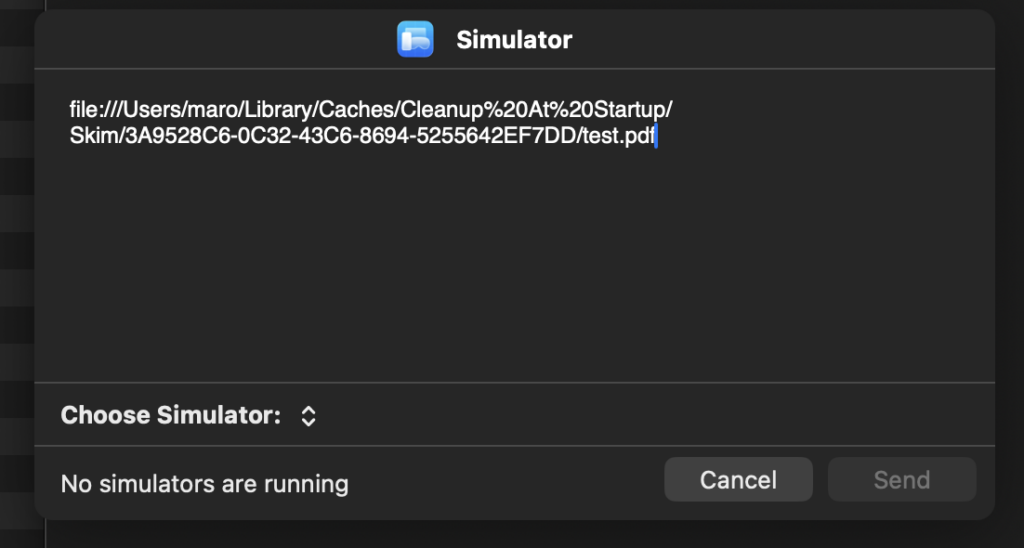Open the Choose Simulator popup chevrons
The image size is (1024, 548).
[x=309, y=416]
